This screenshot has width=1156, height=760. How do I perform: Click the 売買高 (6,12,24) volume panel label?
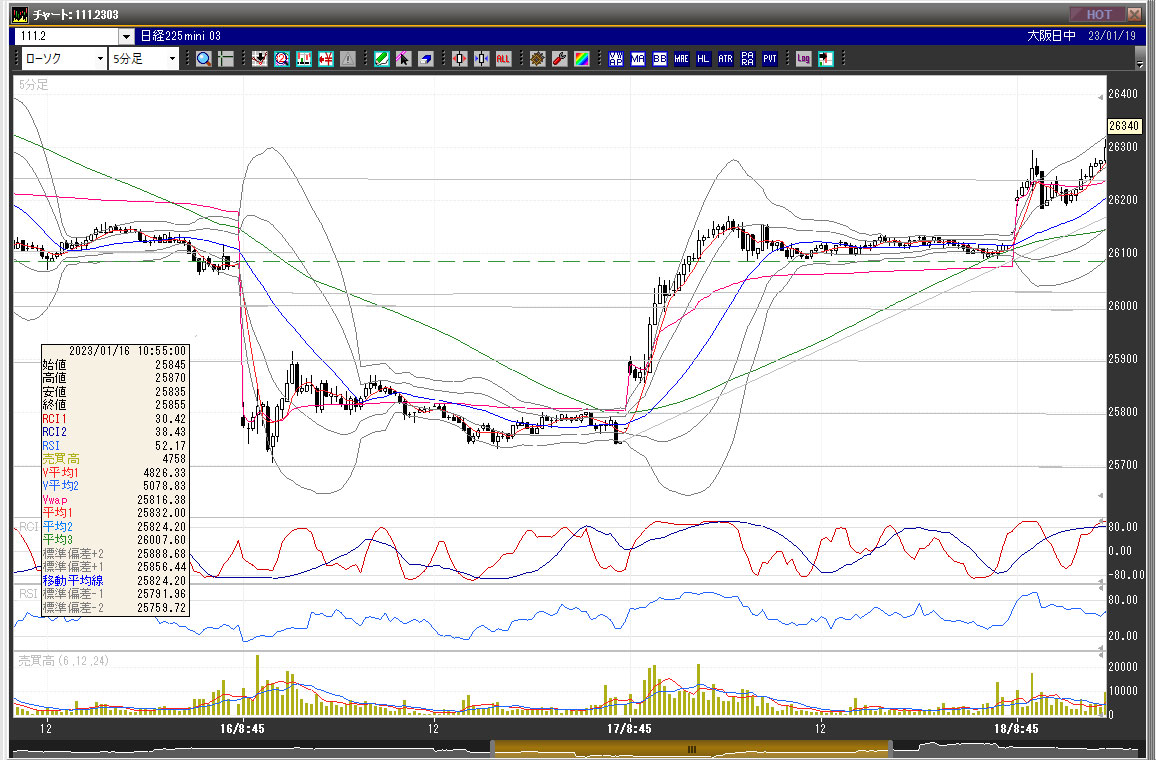tap(63, 660)
